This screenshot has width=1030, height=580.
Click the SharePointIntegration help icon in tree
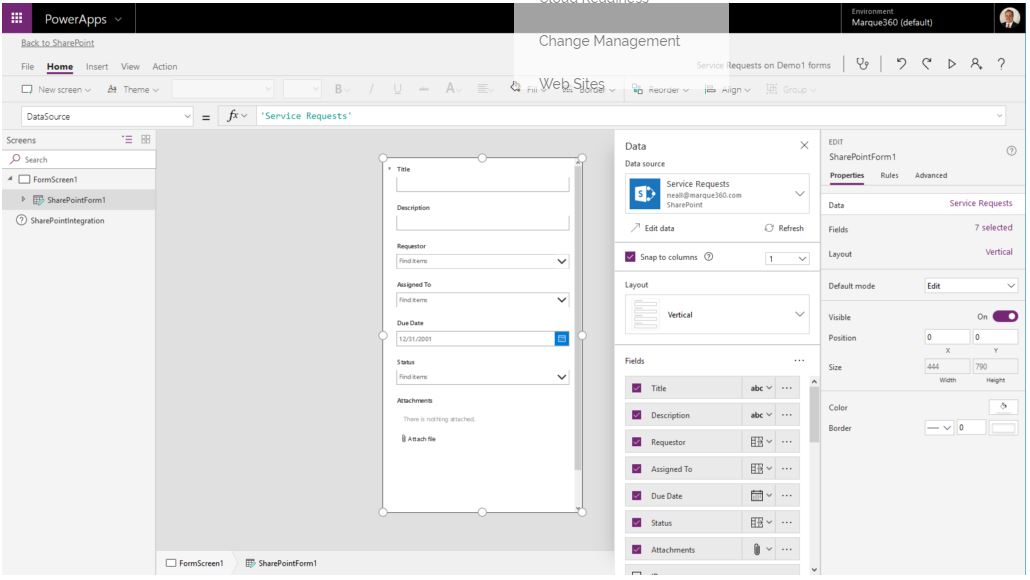pos(21,220)
